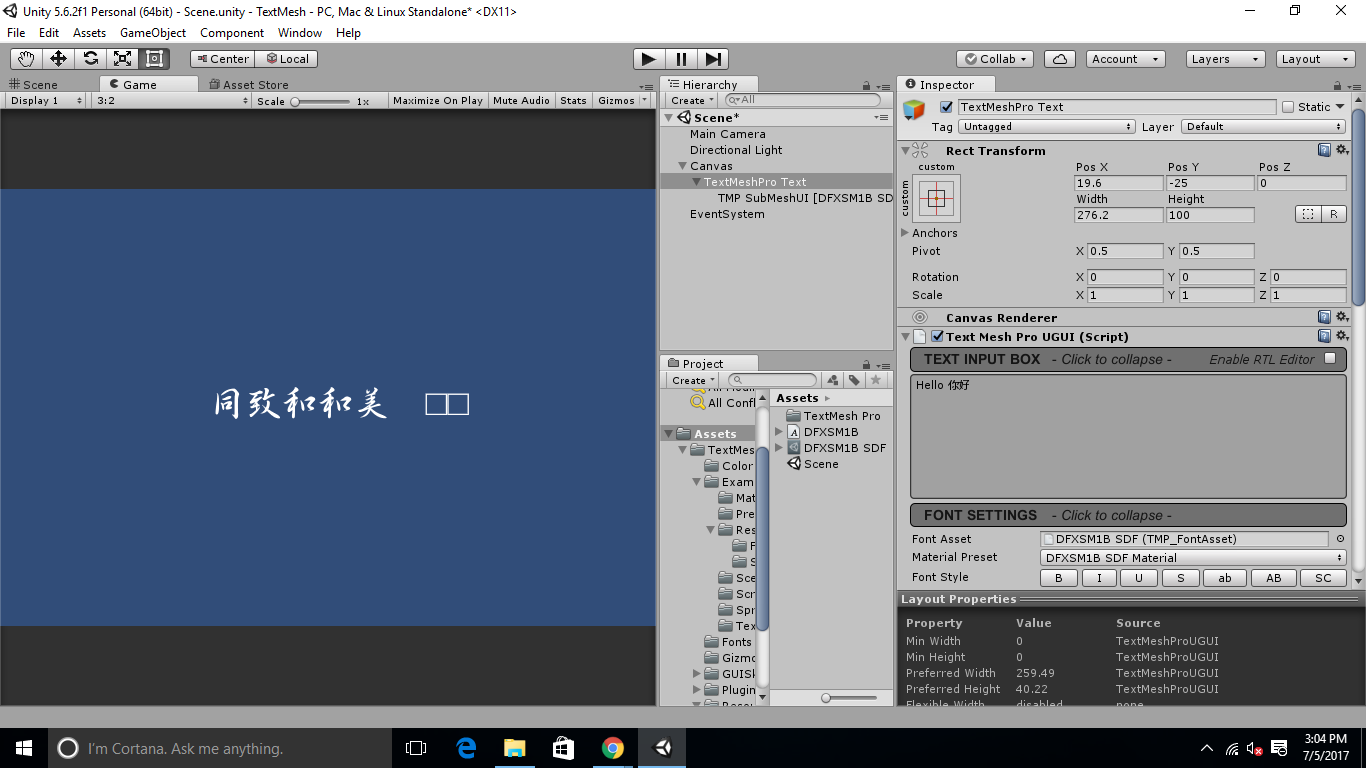This screenshot has width=1366, height=768.
Task: Select EventSystem in Hierarchy
Action: (x=727, y=214)
